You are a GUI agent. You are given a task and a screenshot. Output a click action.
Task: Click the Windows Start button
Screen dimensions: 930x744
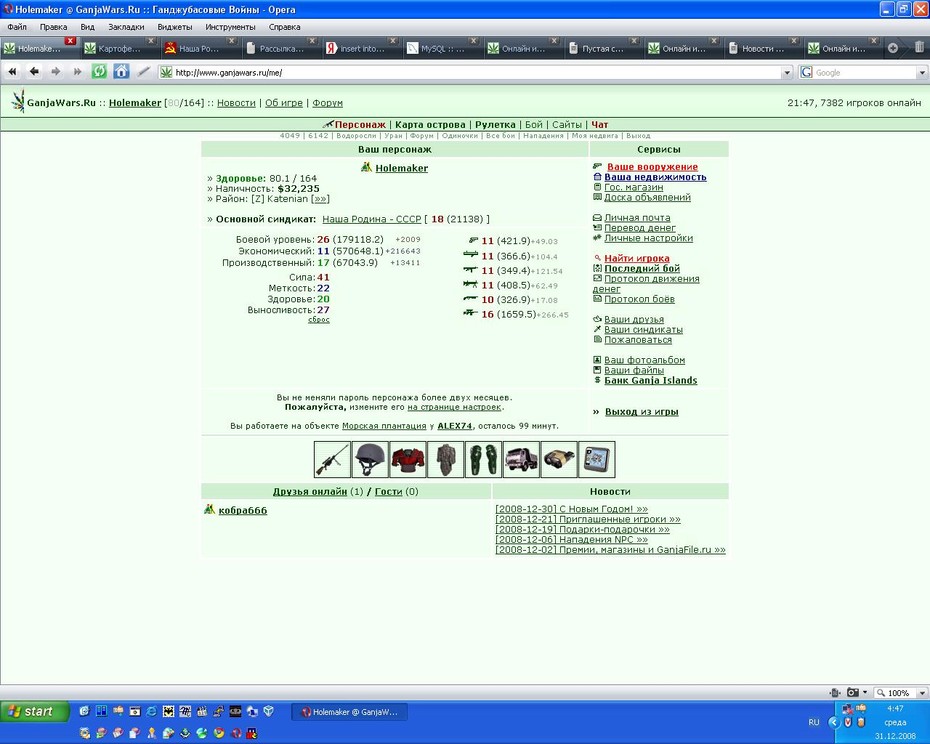click(x=34, y=711)
